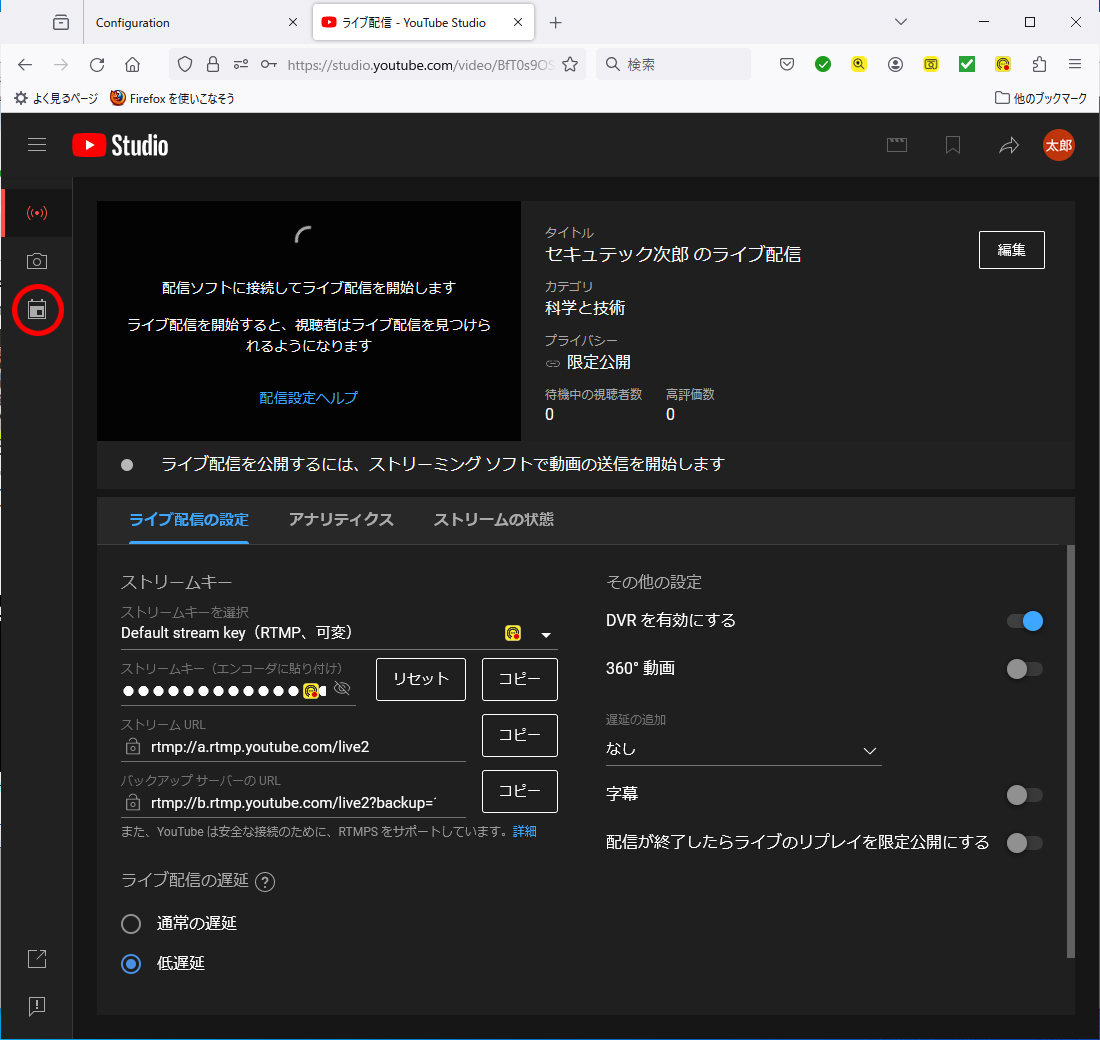Image resolution: width=1100 pixels, height=1040 pixels.
Task: Click the リセット stream key button
Action: click(x=421, y=679)
